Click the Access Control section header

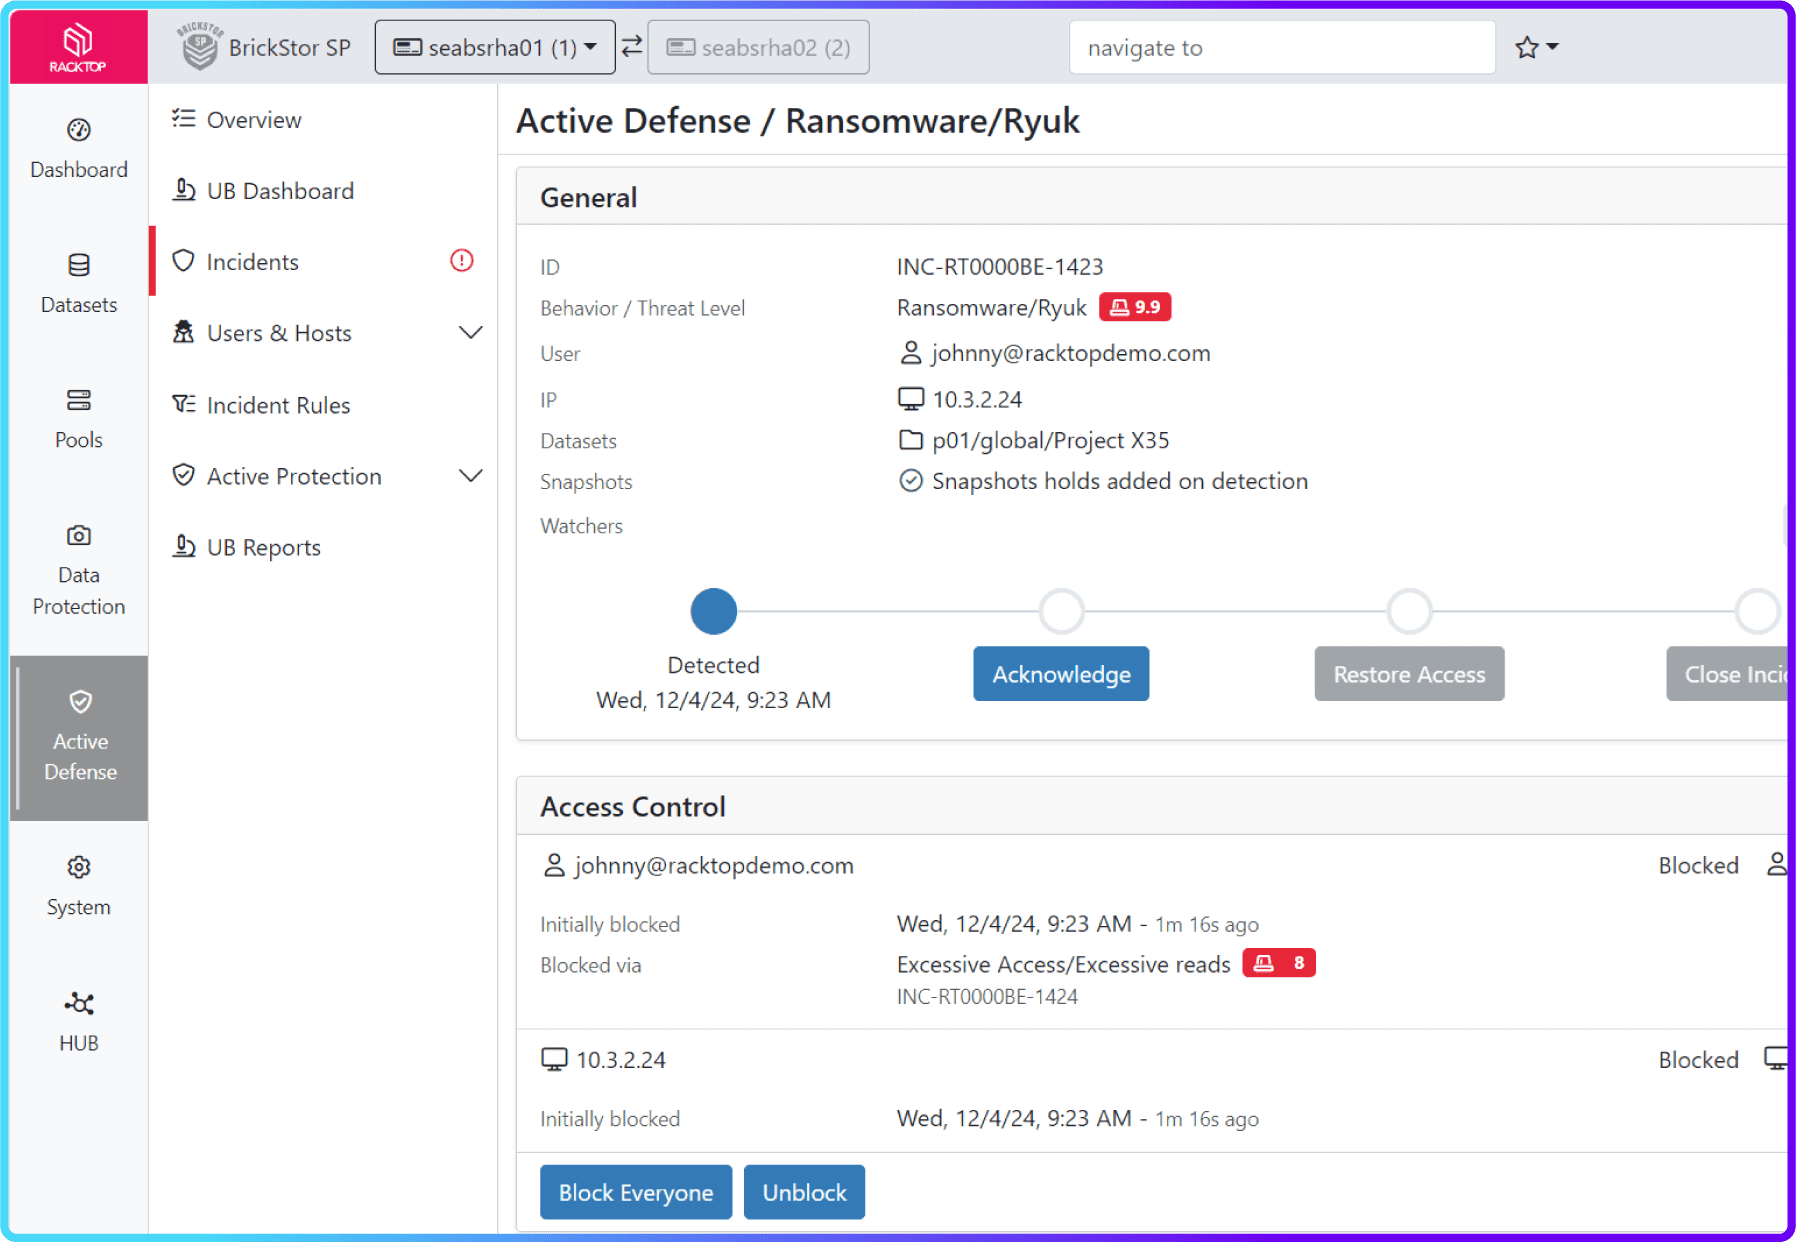point(633,807)
